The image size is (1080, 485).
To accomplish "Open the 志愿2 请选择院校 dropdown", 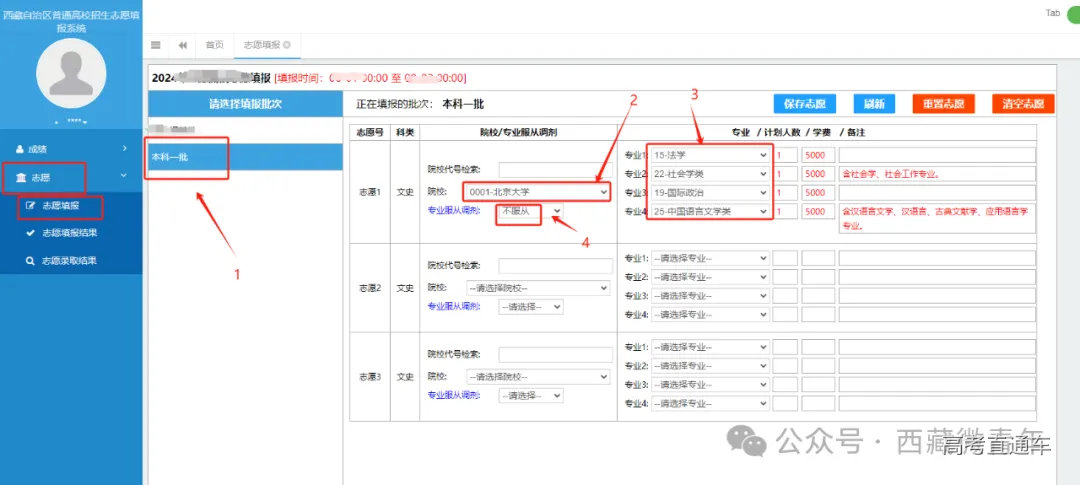I will tap(535, 287).
